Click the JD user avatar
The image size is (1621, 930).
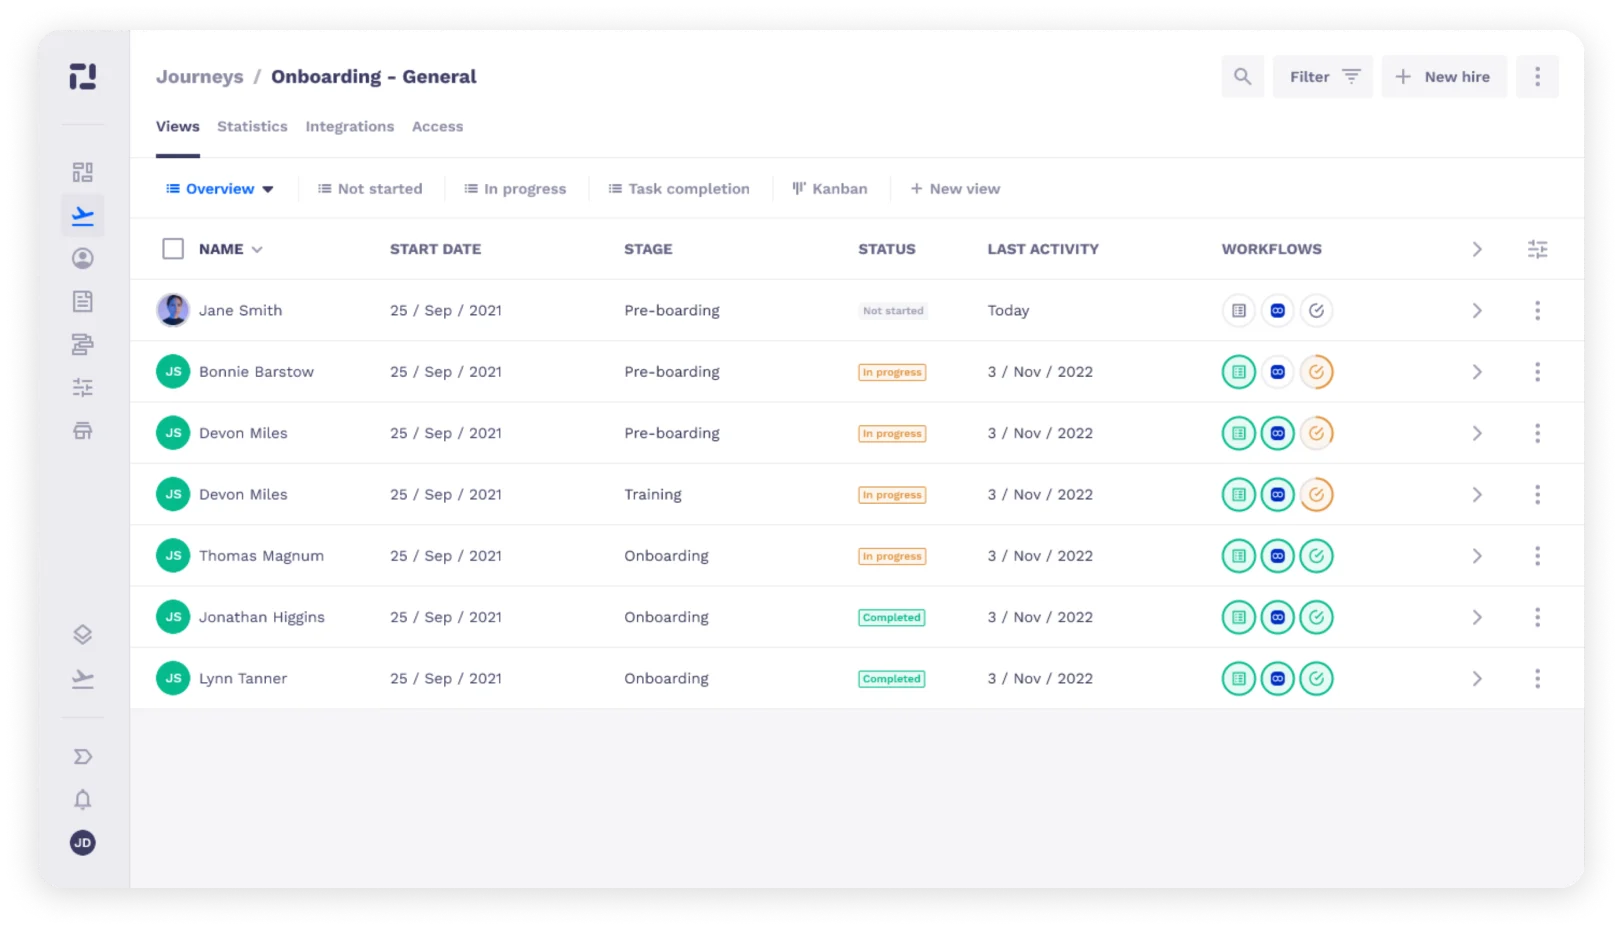click(83, 843)
